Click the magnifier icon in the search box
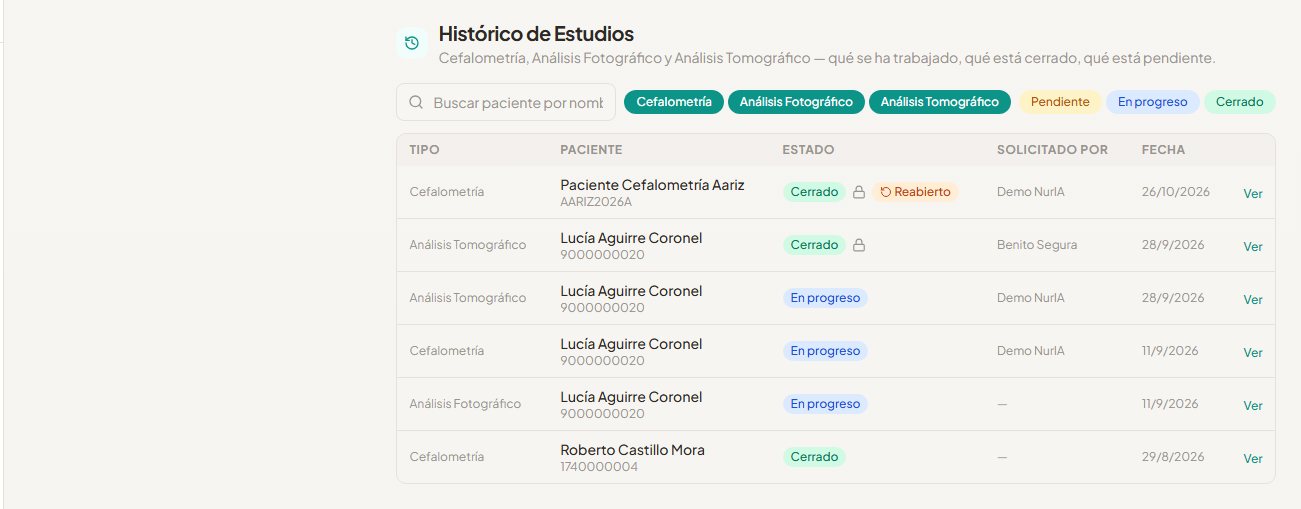 pos(416,102)
